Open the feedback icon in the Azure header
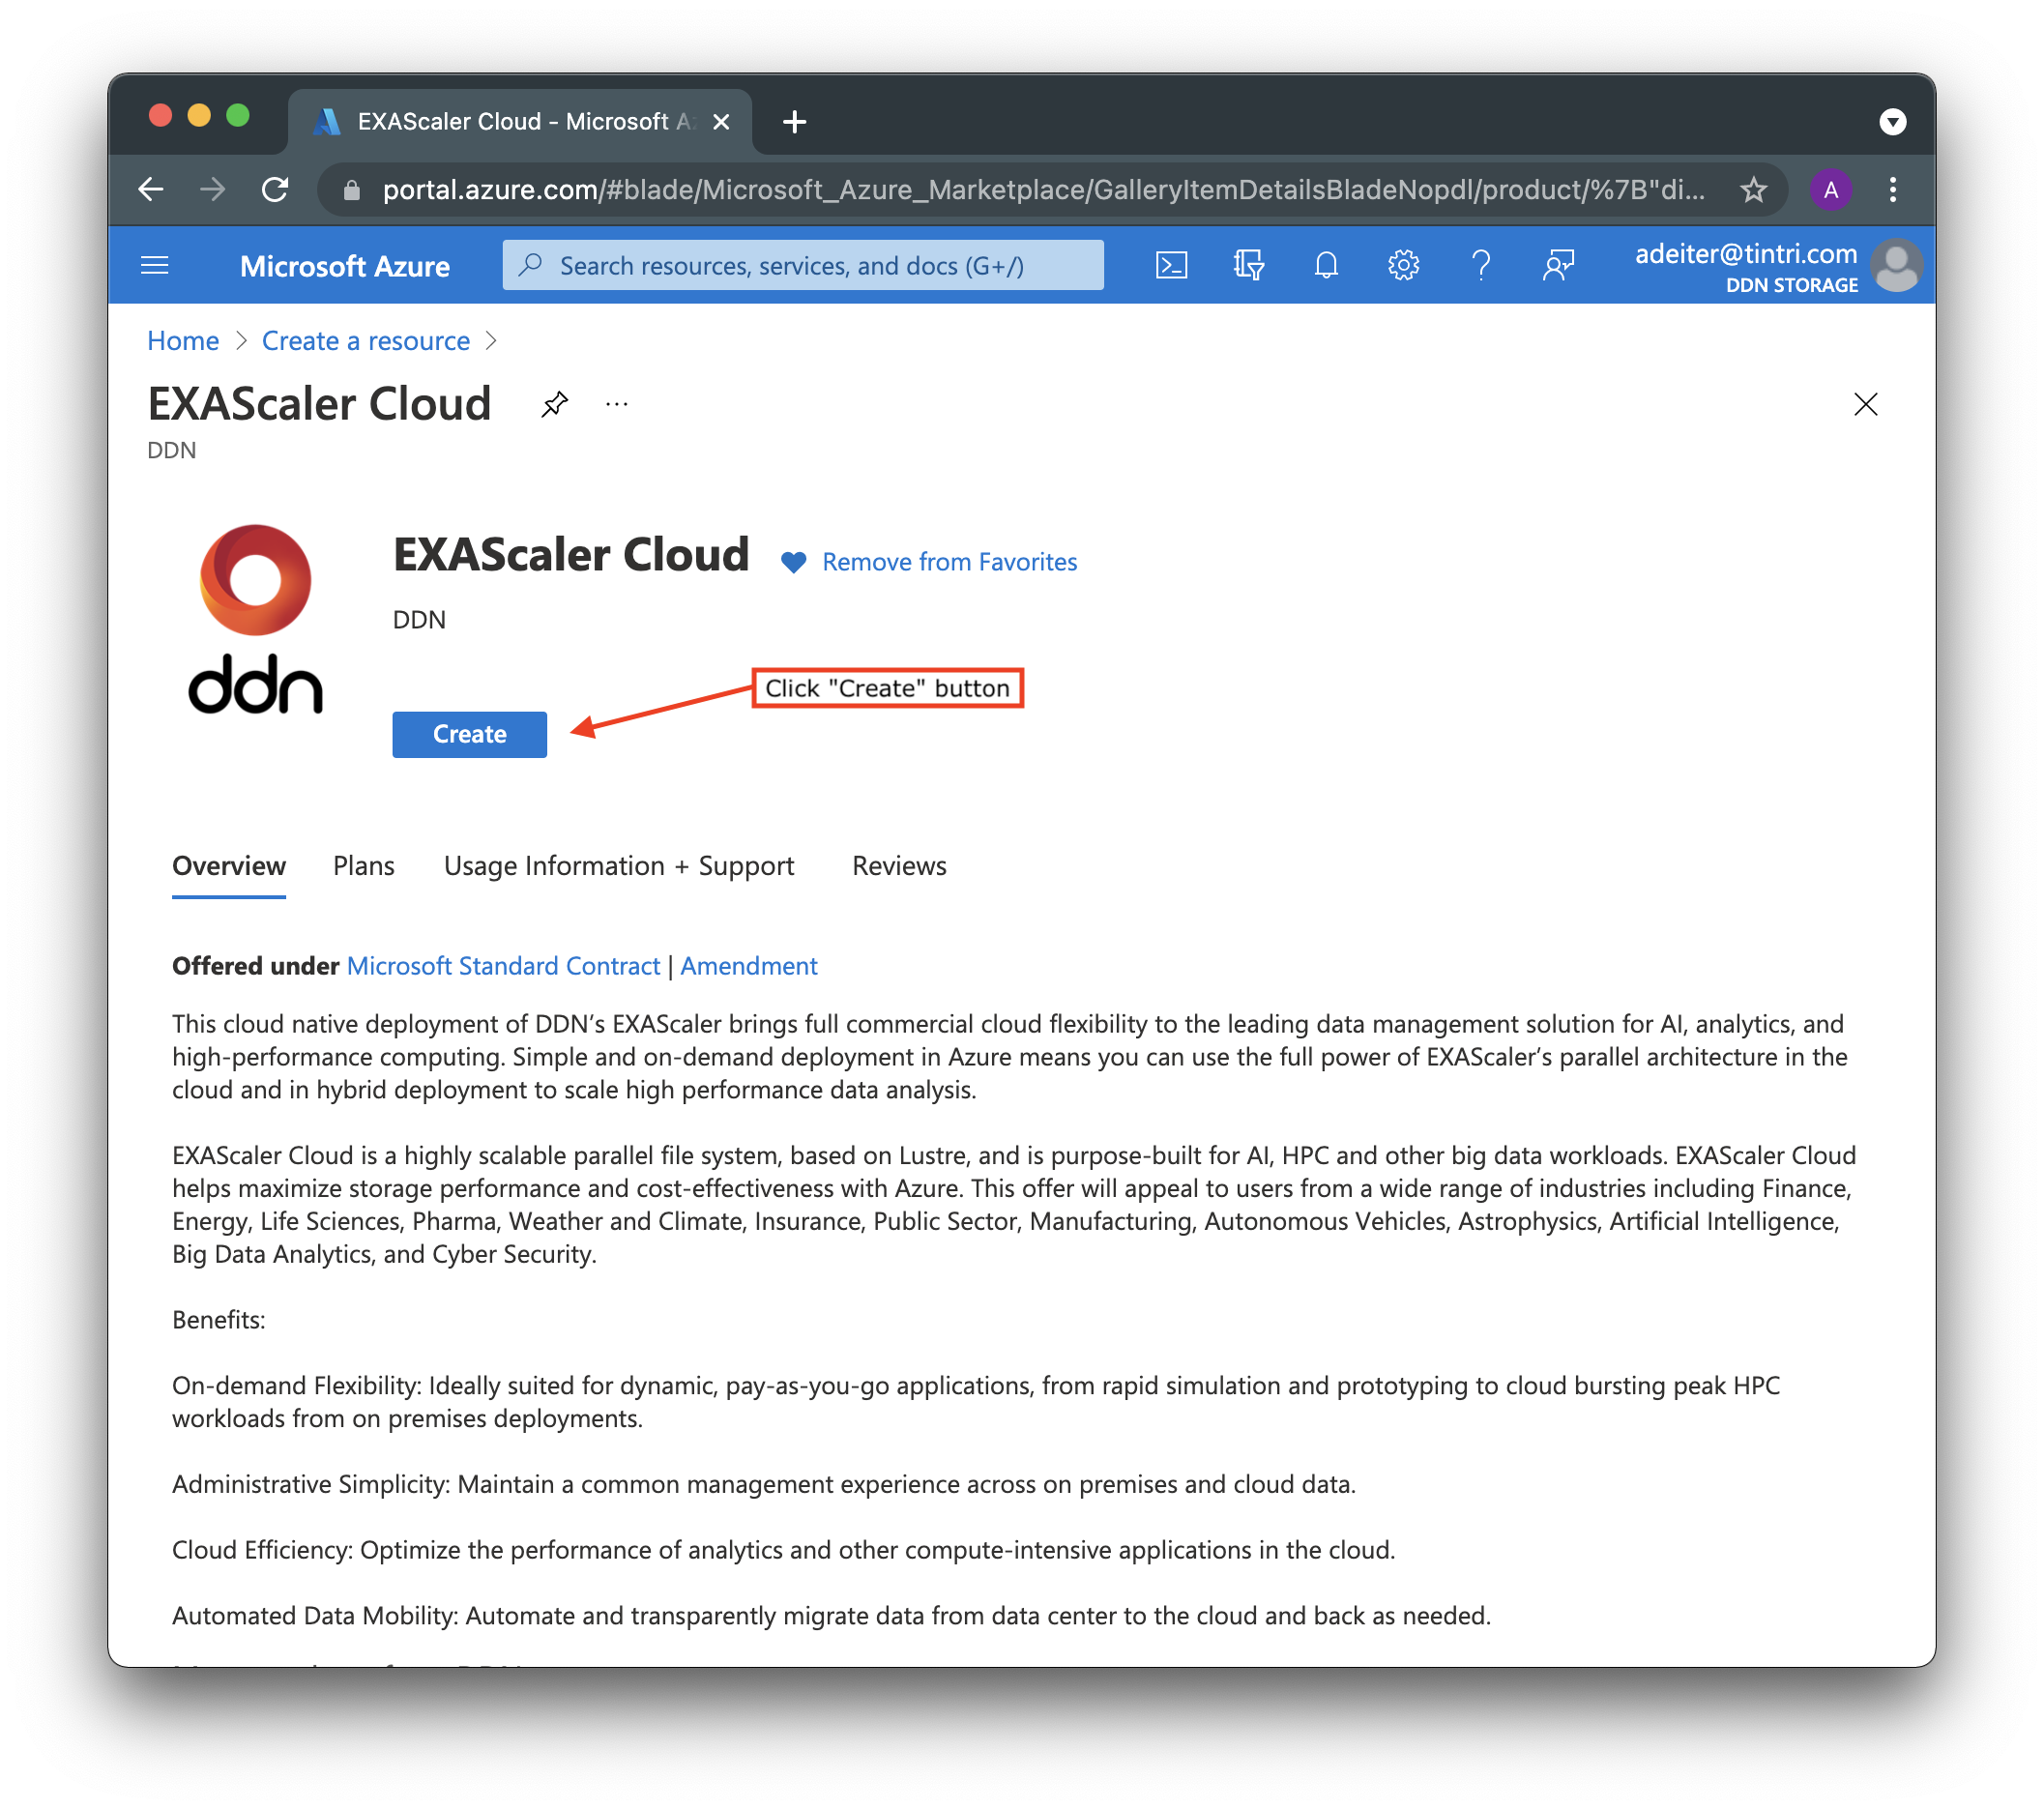Image resolution: width=2044 pixels, height=1810 pixels. click(1558, 265)
